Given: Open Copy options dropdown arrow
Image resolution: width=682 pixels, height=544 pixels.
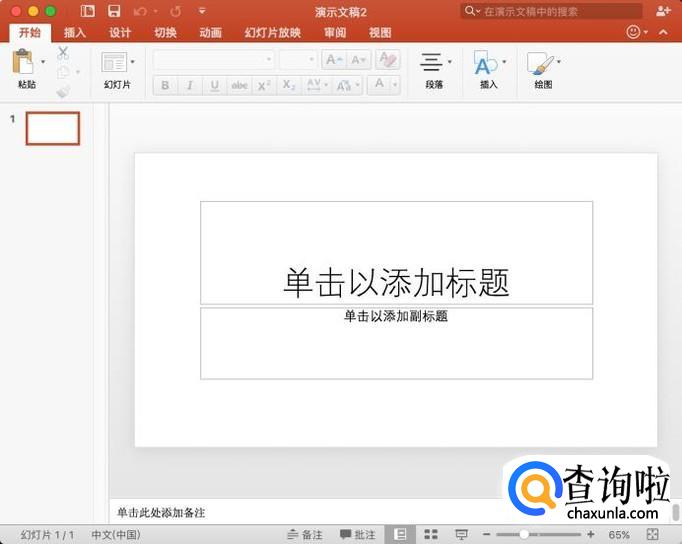Looking at the screenshot, I should (78, 72).
